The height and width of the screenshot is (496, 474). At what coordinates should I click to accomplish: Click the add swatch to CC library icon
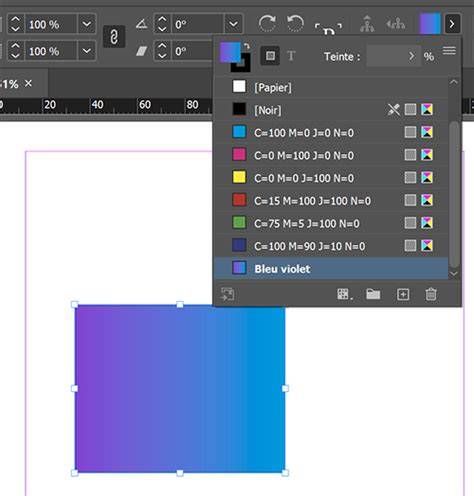pyautogui.click(x=228, y=294)
